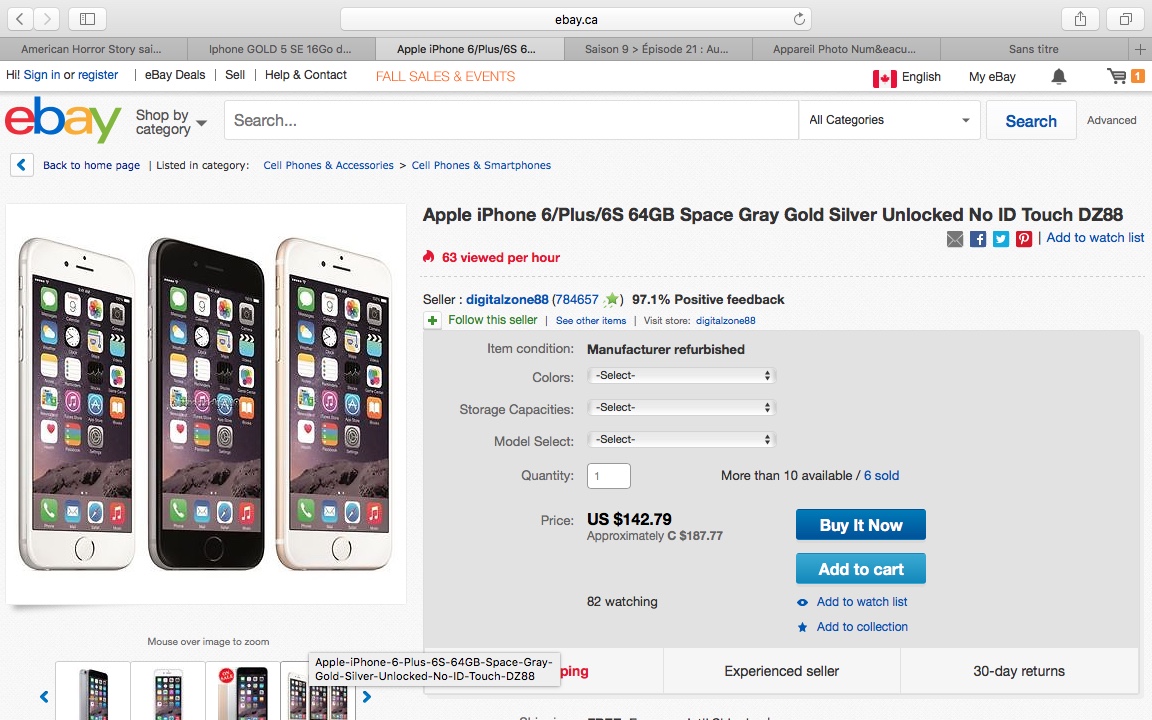
Task: Select the first product thumbnail image
Action: (x=93, y=691)
